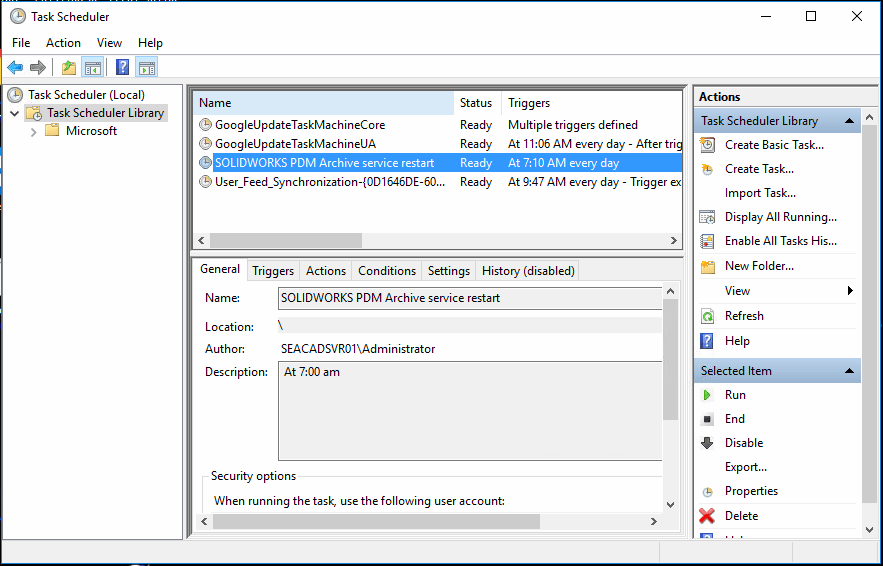Click the Help icon in Actions pane
The image size is (883, 566).
pos(706,341)
